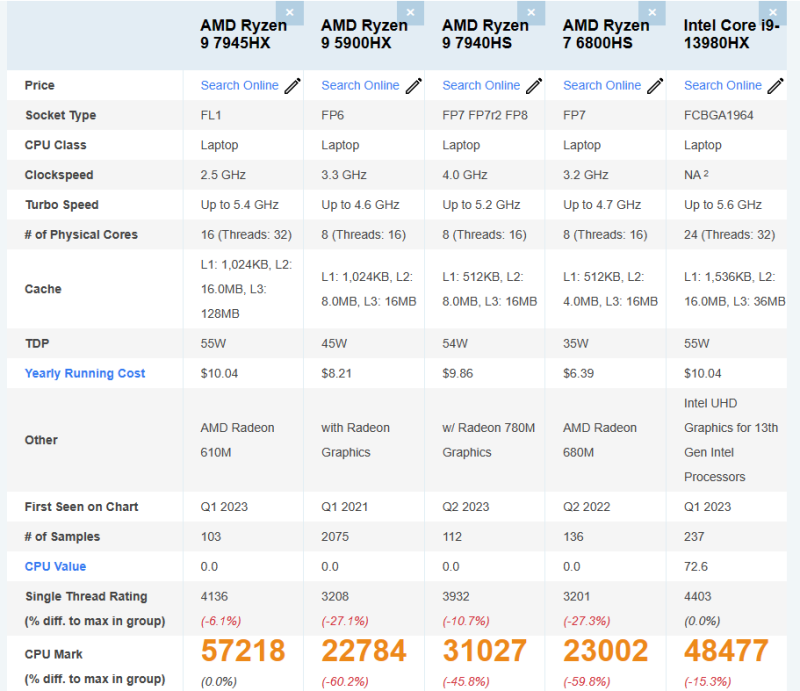Remove AMD Ryzen 9 5900HX column
Screen dimensions: 800x691
pyautogui.click(x=410, y=13)
